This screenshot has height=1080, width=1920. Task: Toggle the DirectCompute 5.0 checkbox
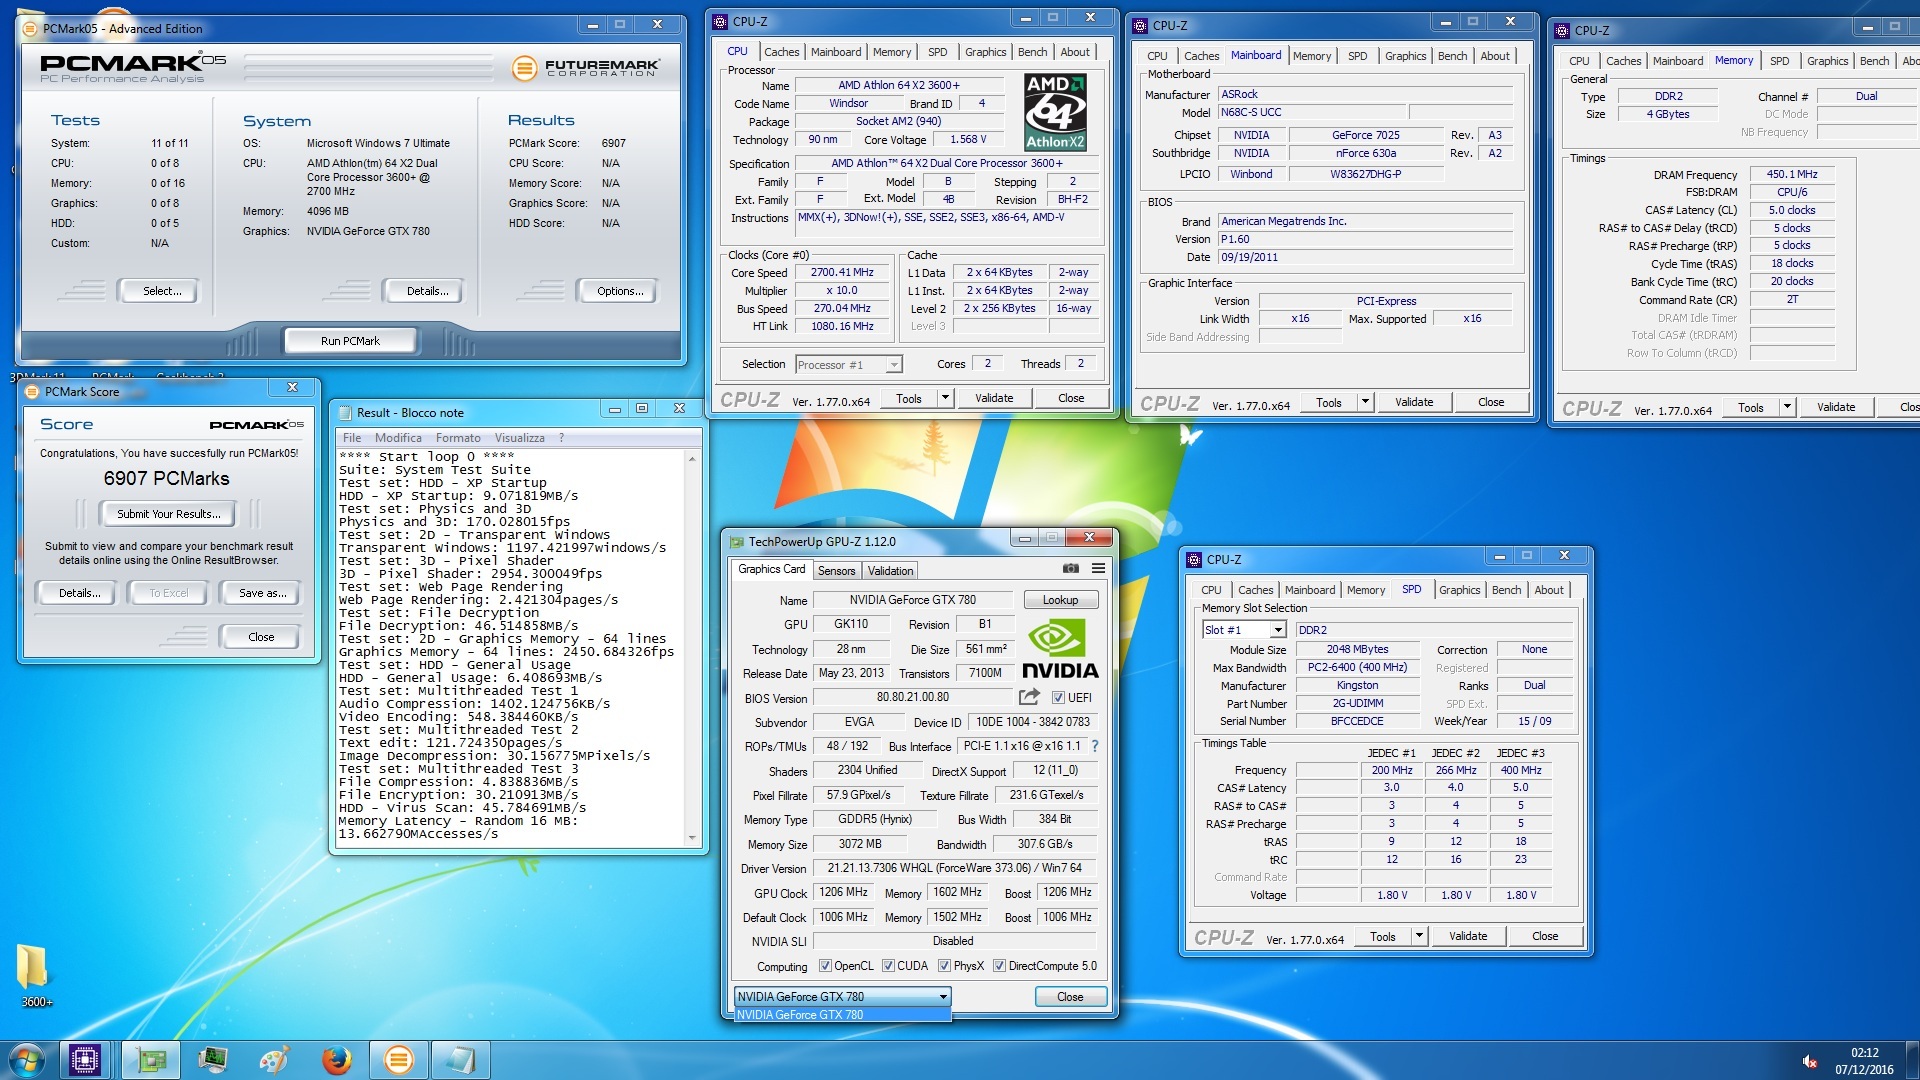999,966
